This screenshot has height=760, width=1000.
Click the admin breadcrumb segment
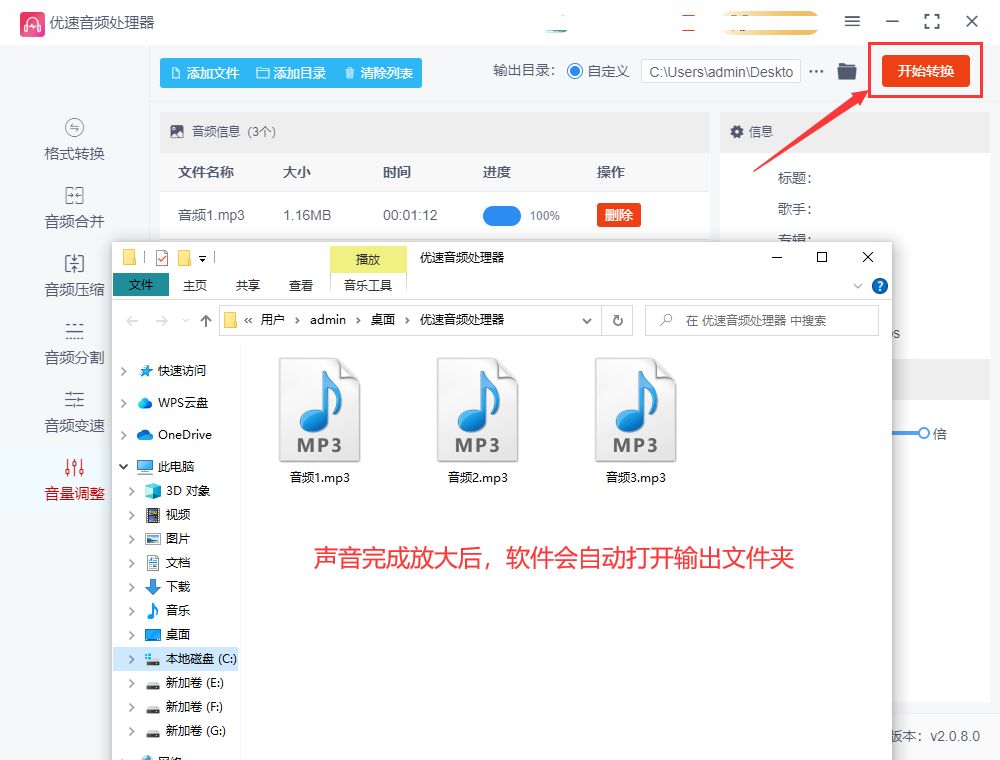(x=328, y=319)
